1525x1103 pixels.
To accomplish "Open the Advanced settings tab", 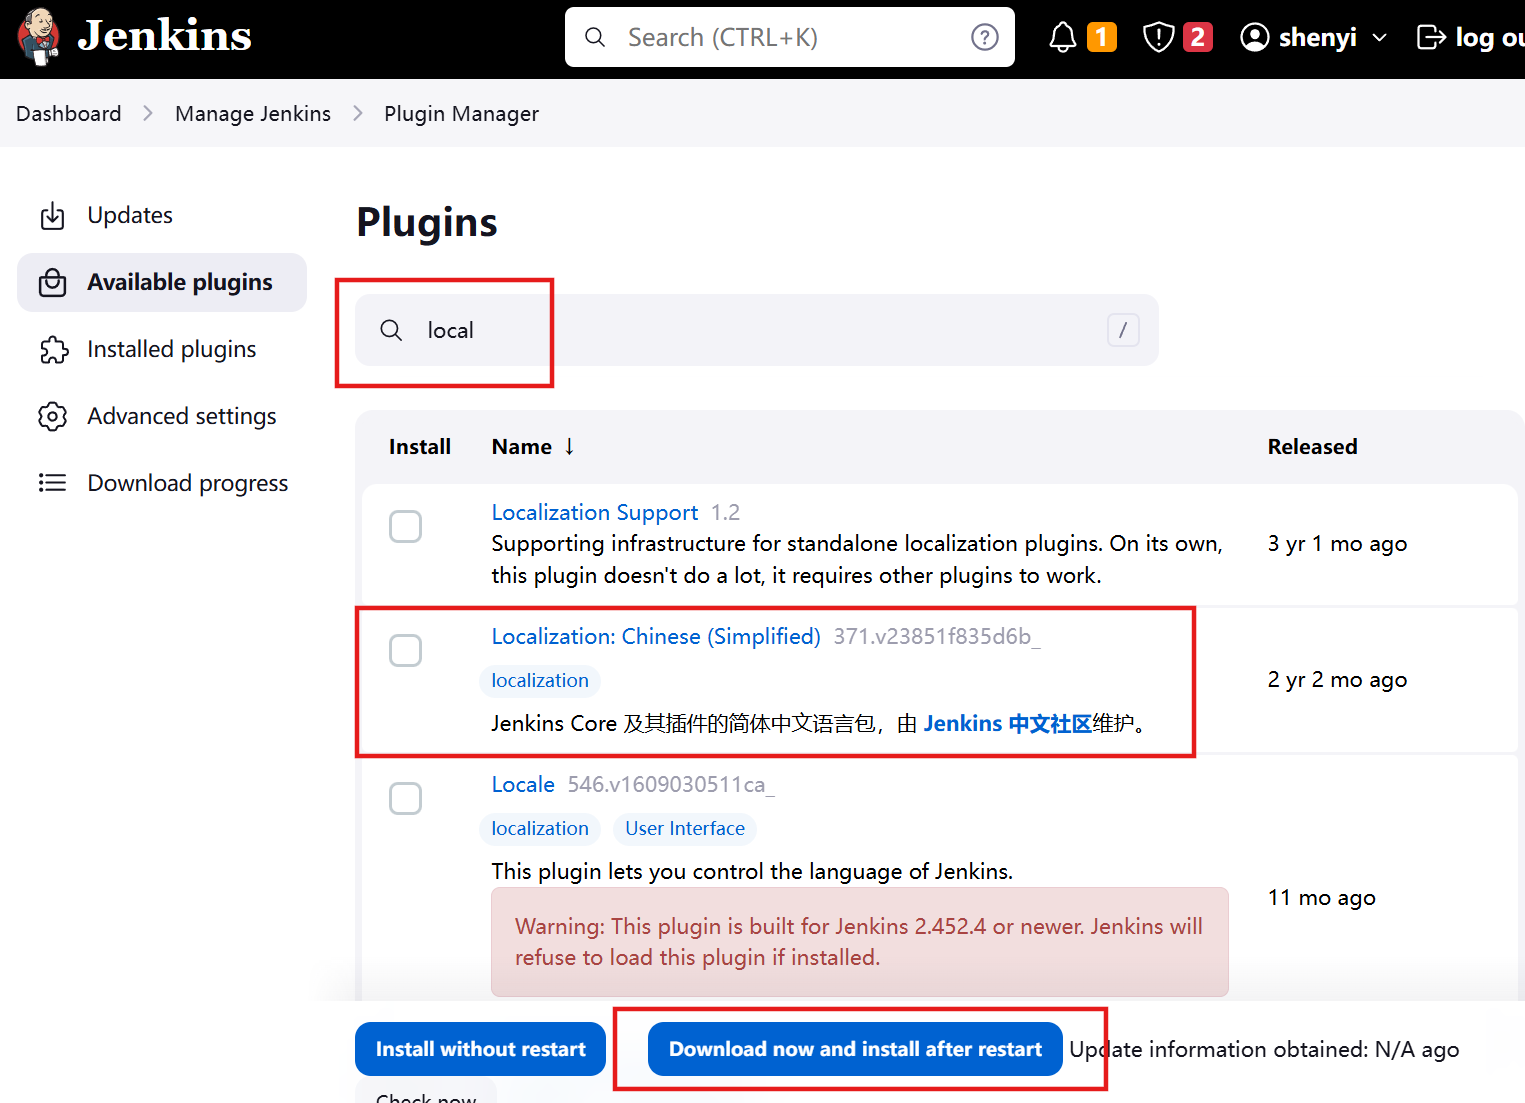I will [x=162, y=416].
